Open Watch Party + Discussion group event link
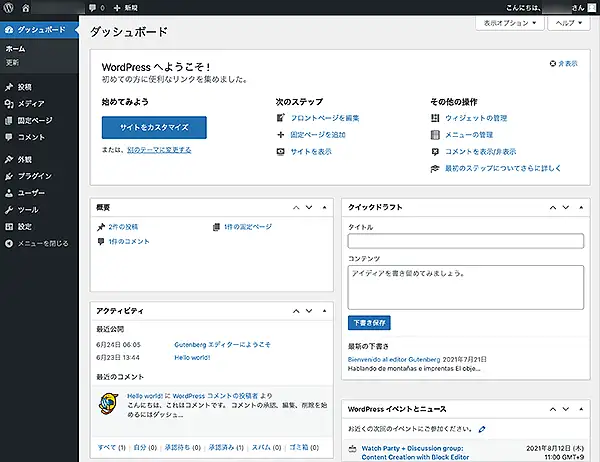Screen dimensions: 600x462 click(415, 453)
